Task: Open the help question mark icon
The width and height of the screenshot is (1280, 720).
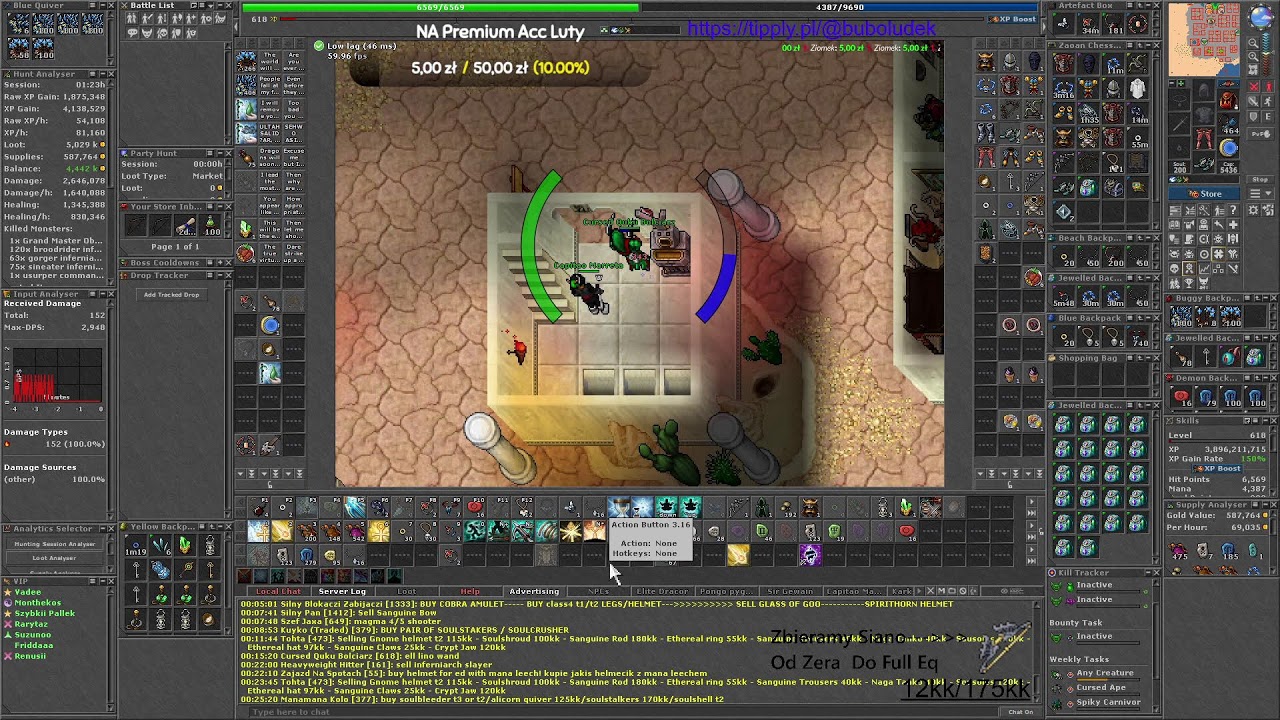Action: [x=1233, y=210]
